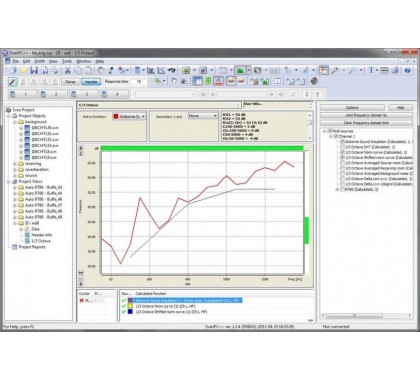This screenshot has height=380, width=420.
Task: Click the magnifier zoom icon in toolbar
Action: (335, 70)
